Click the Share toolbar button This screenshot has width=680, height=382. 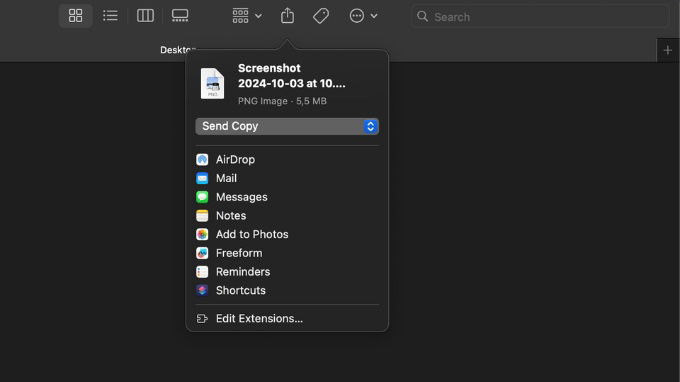point(287,16)
